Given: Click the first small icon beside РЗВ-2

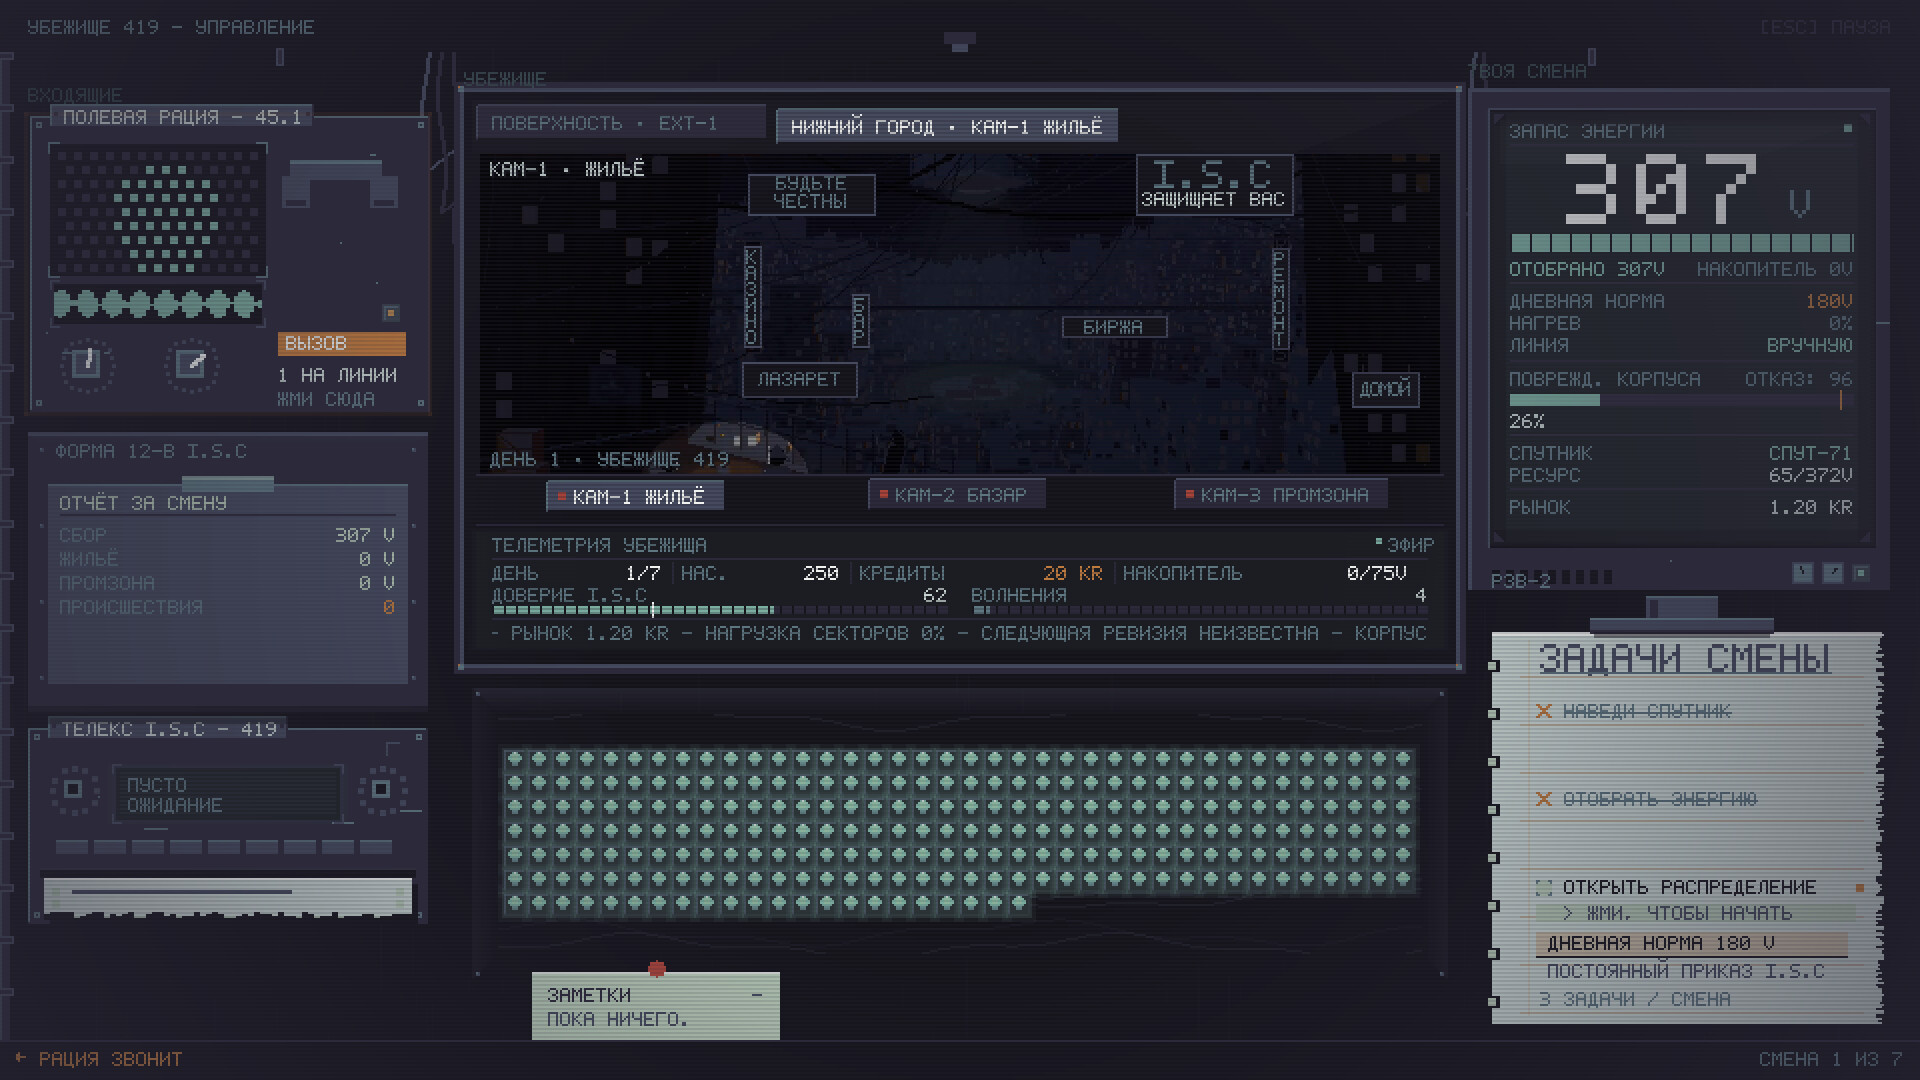Looking at the screenshot, I should click(1803, 573).
